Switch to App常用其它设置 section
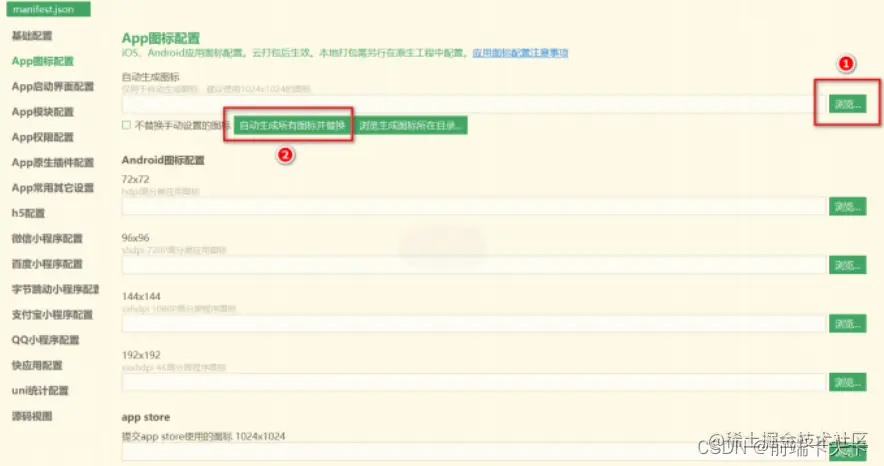Image resolution: width=884 pixels, height=466 pixels. (x=53, y=188)
